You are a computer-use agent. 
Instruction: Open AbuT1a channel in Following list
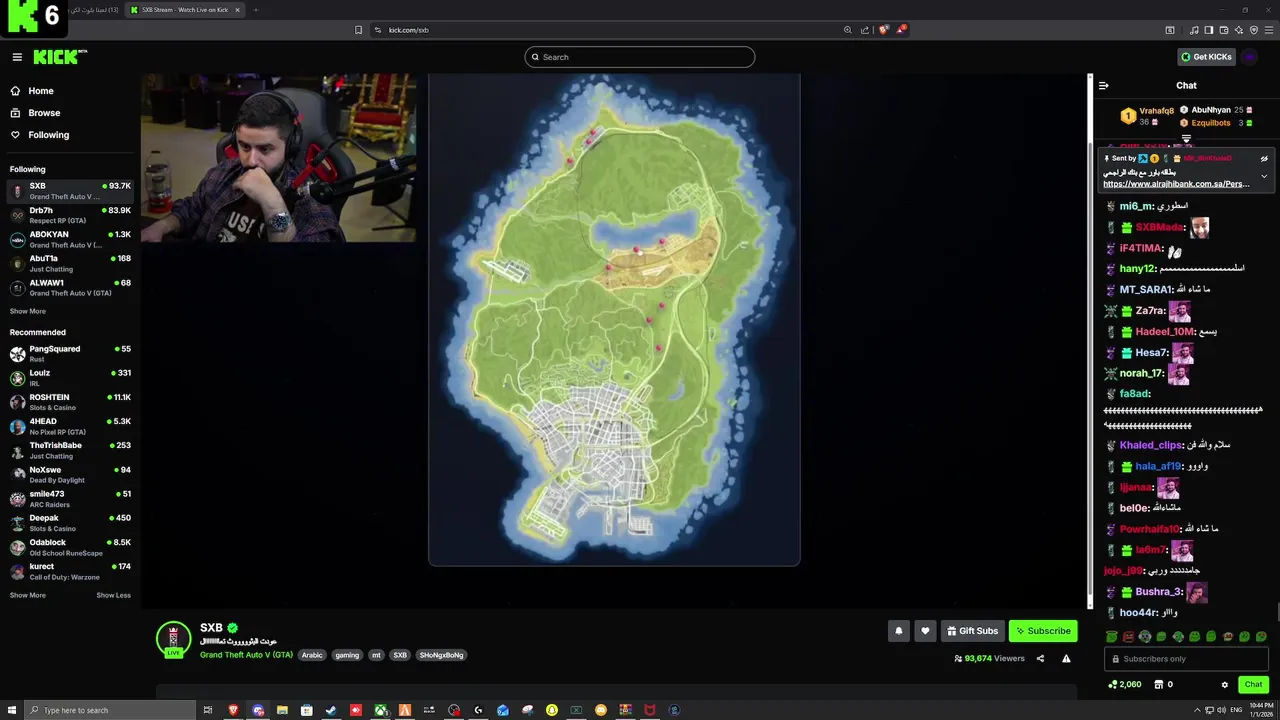(70, 263)
